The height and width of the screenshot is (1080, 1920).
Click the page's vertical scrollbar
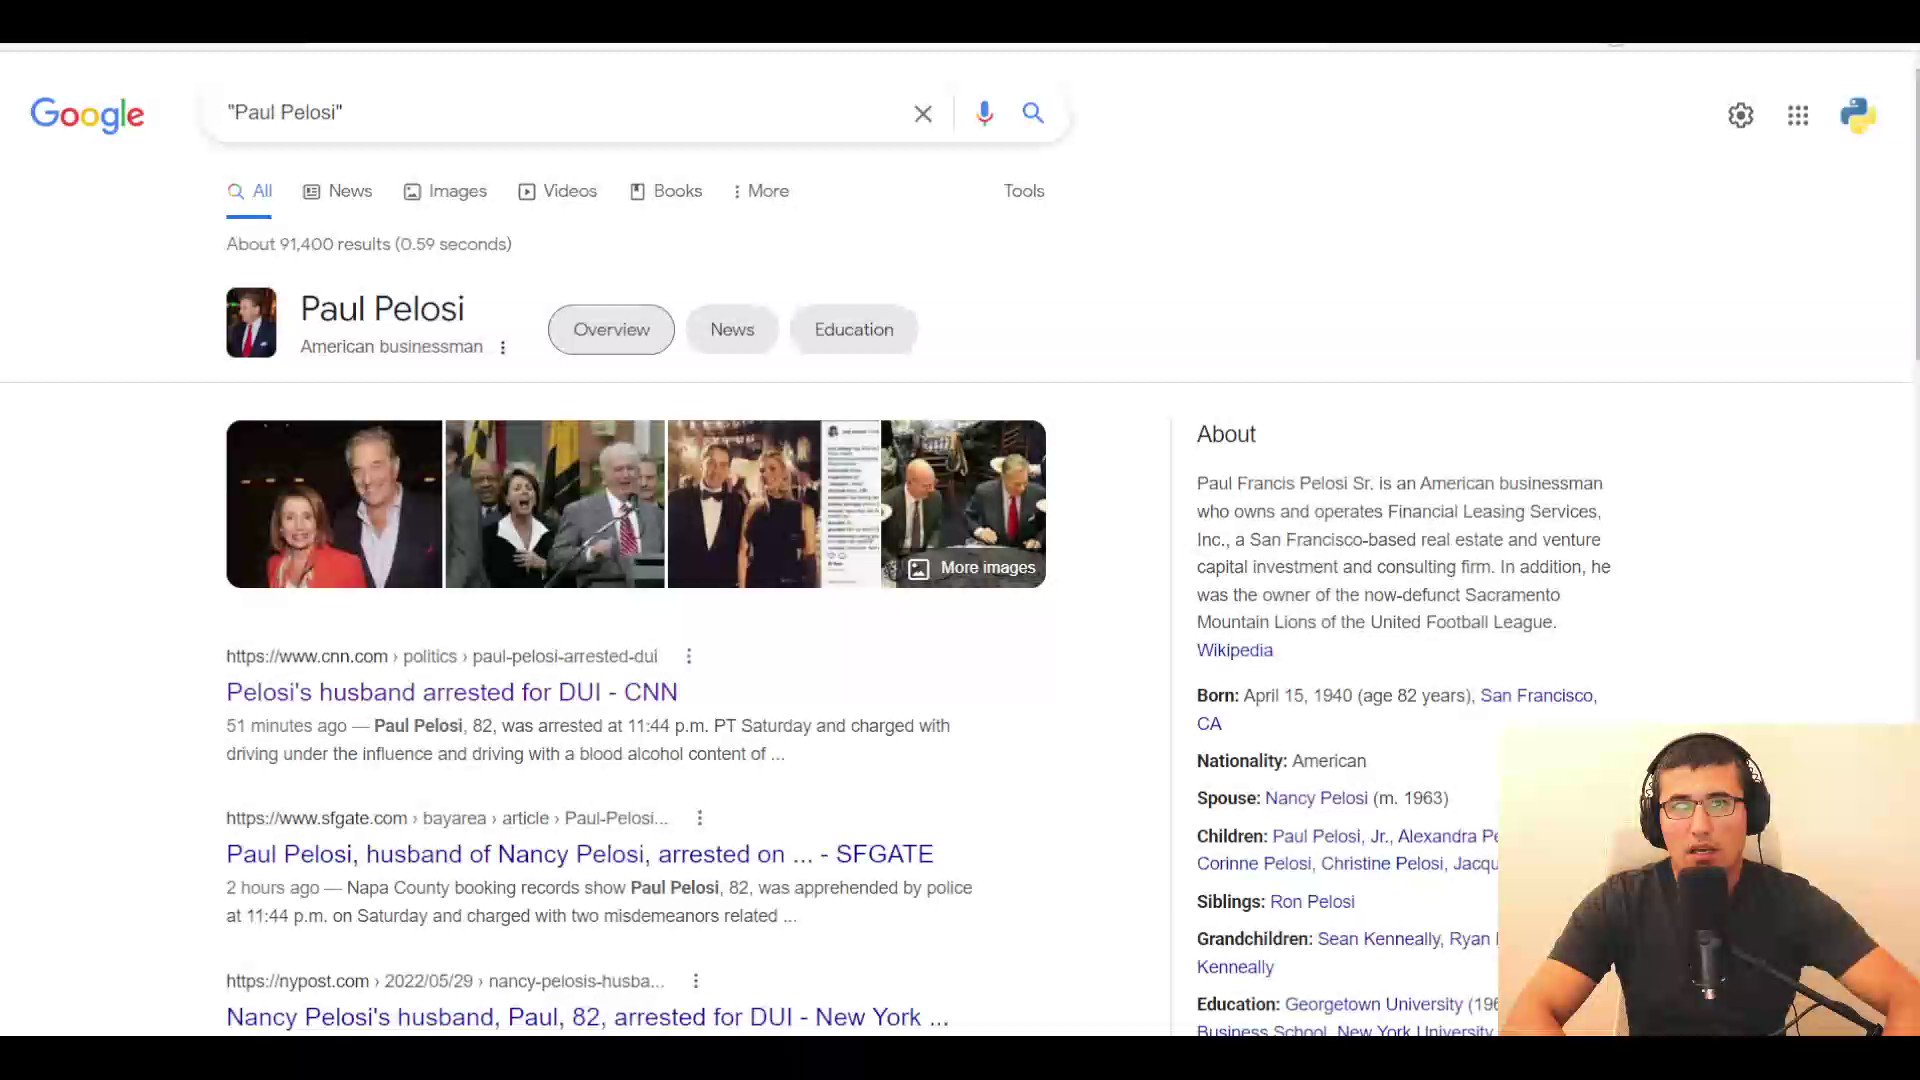pyautogui.click(x=1915, y=215)
